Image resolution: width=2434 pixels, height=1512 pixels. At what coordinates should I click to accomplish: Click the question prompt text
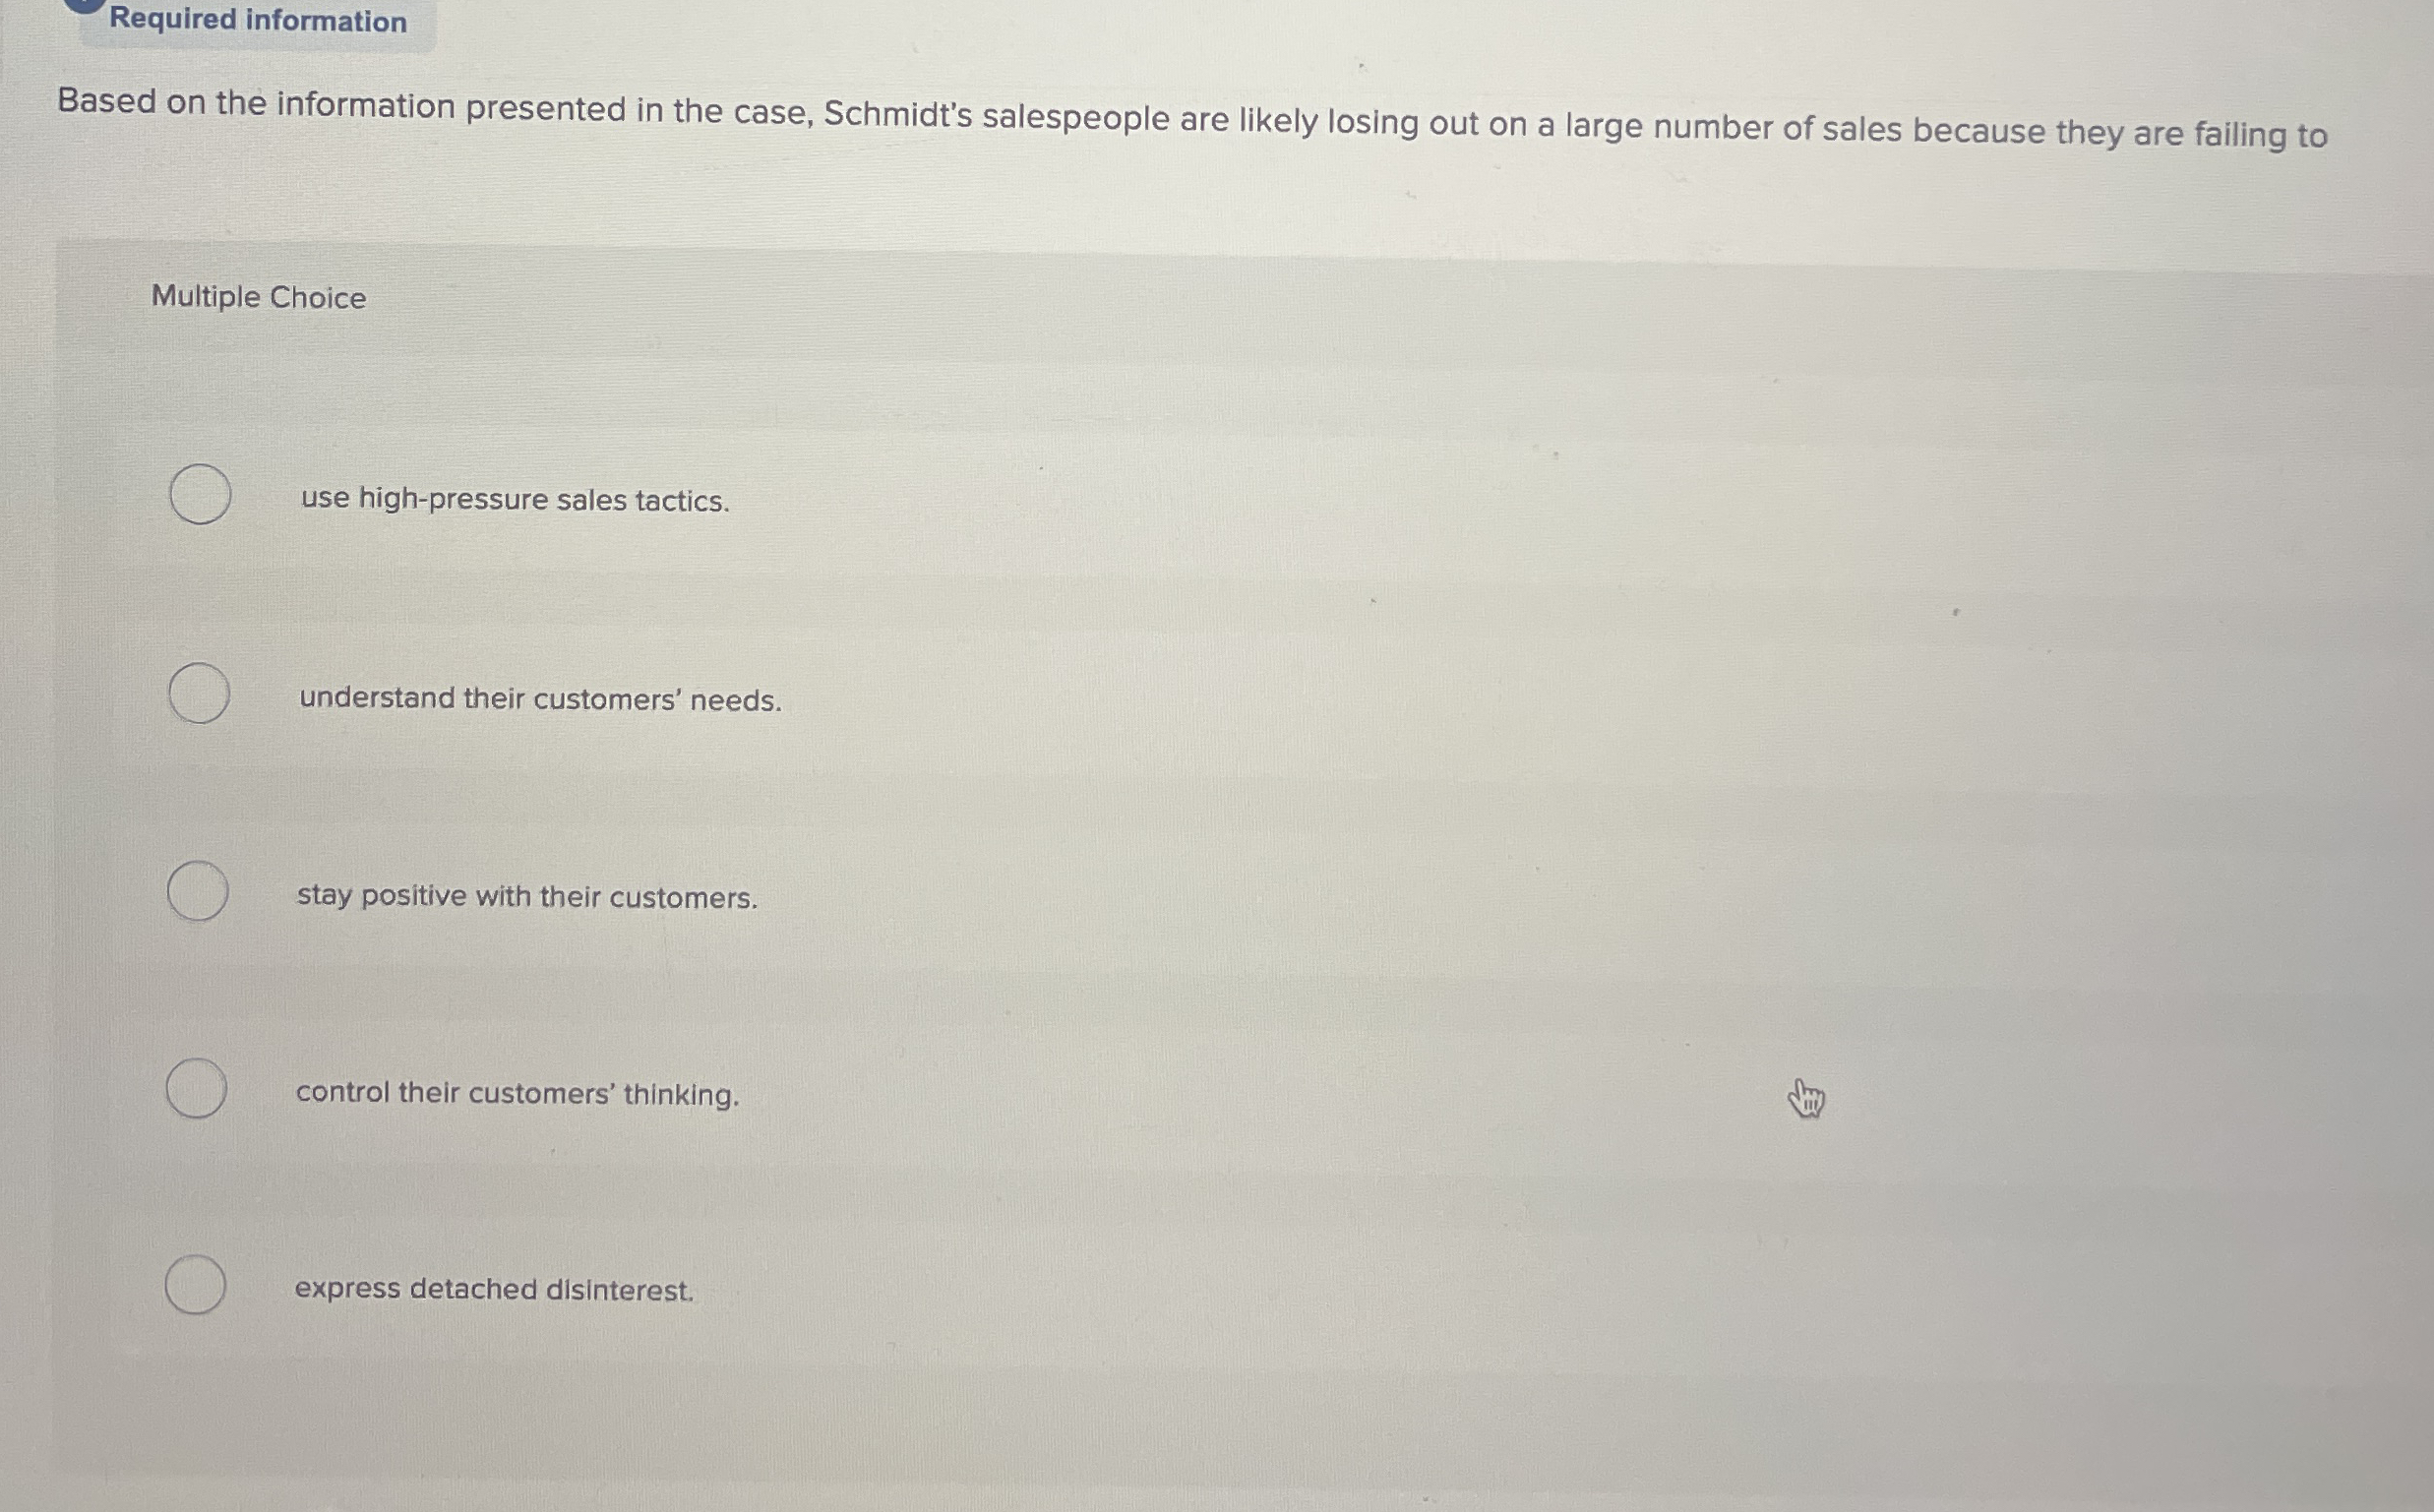click(x=1190, y=120)
